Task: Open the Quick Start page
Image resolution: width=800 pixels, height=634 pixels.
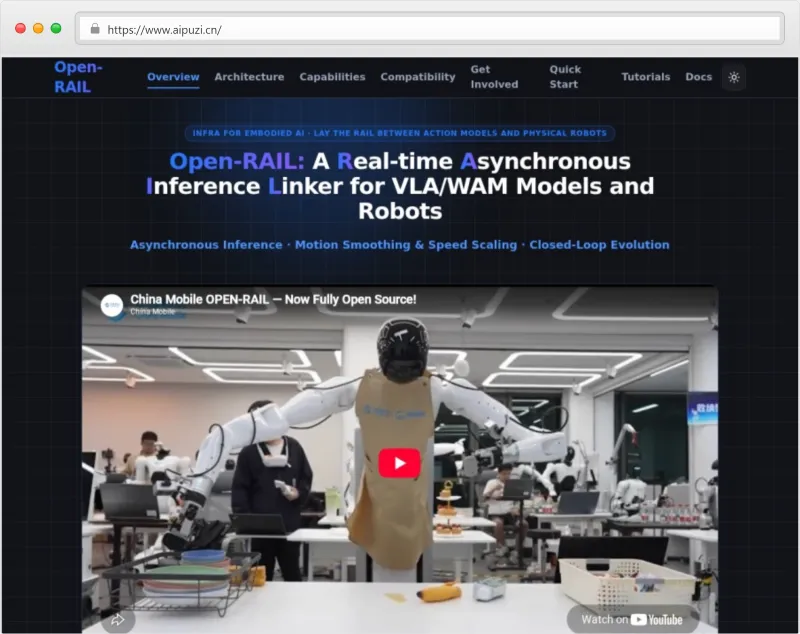Action: click(x=565, y=77)
